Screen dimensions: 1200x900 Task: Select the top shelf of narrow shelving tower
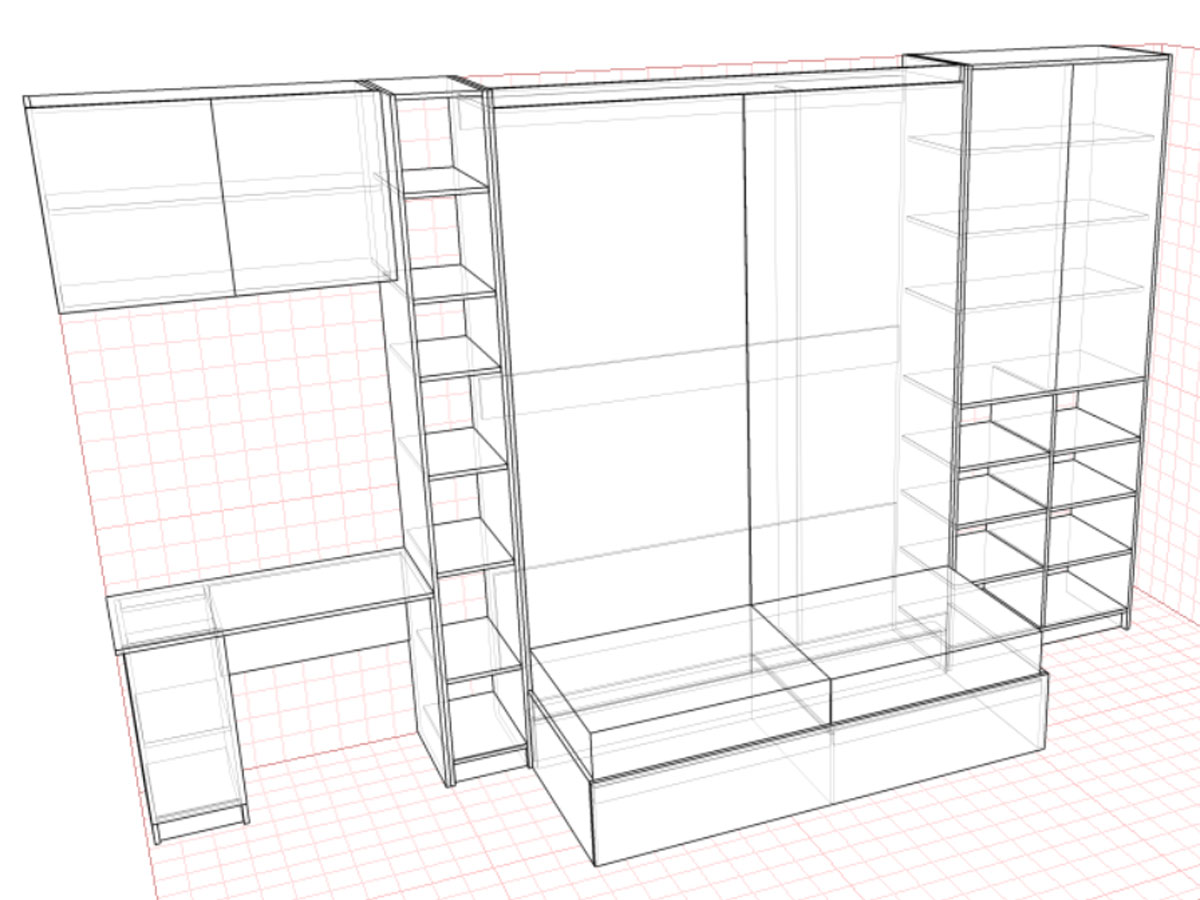pos(443,182)
